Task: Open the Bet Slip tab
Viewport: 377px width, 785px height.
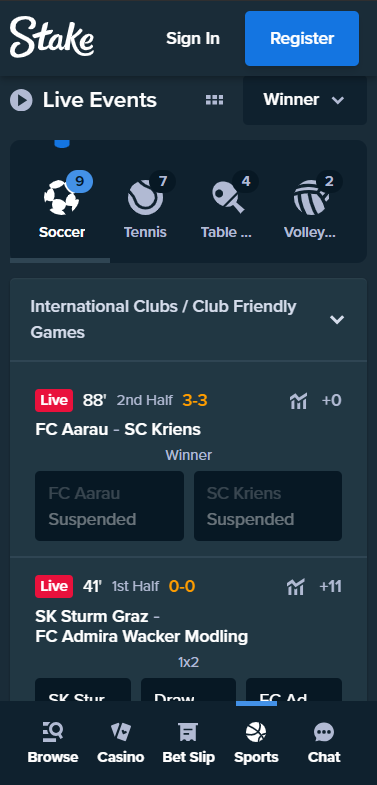Action: (188, 742)
